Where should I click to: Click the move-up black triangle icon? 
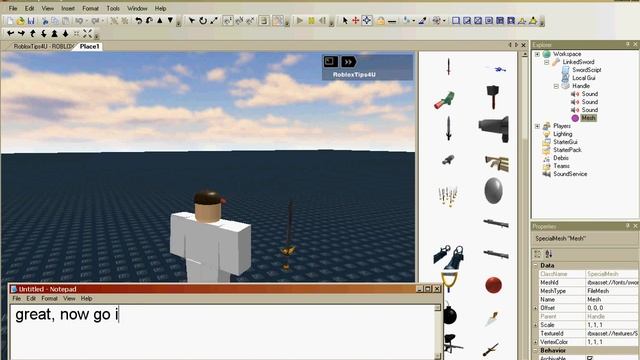tap(160, 20)
